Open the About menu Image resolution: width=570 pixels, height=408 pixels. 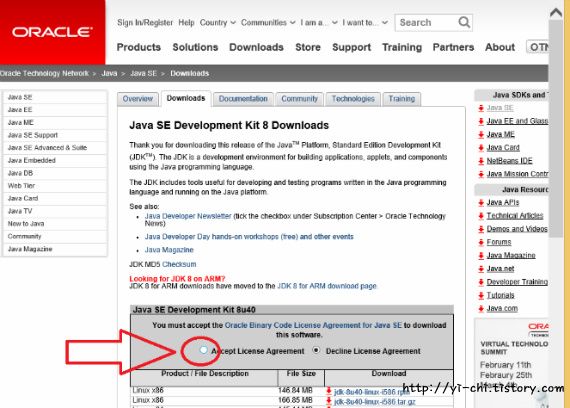pos(500,47)
